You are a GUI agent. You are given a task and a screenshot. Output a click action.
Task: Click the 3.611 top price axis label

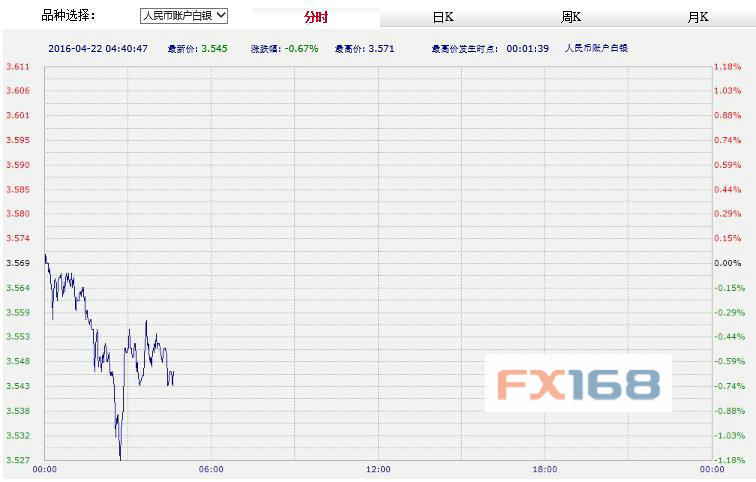pos(17,66)
